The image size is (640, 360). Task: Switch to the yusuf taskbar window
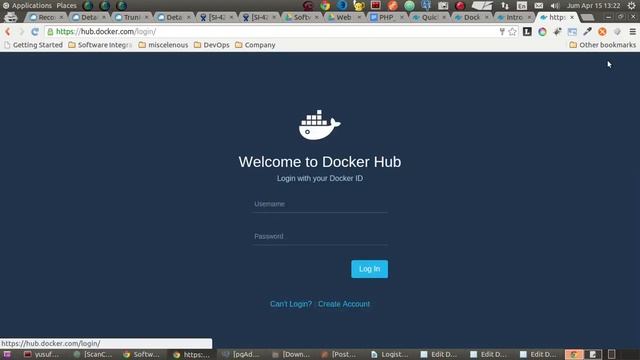tap(42, 354)
